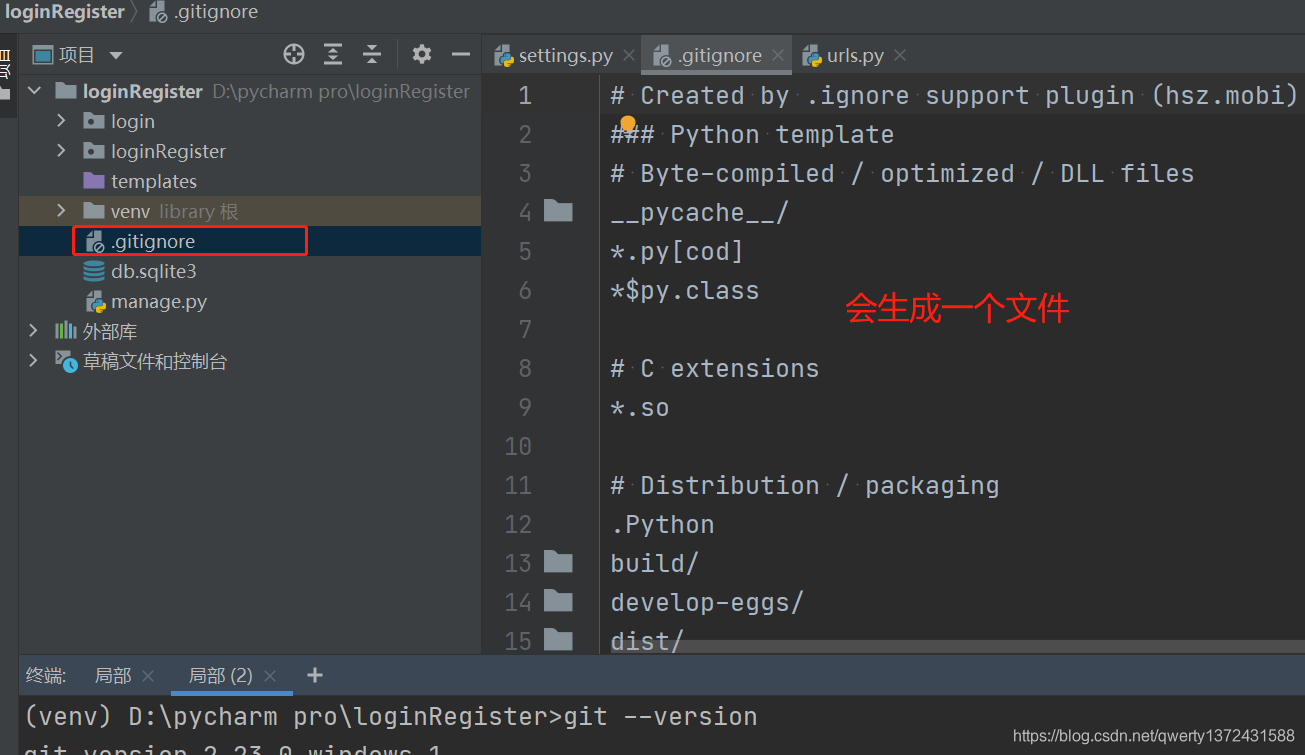Image resolution: width=1305 pixels, height=755 pixels.
Task: Click the folder gutter icon on line 15
Action: click(558, 640)
